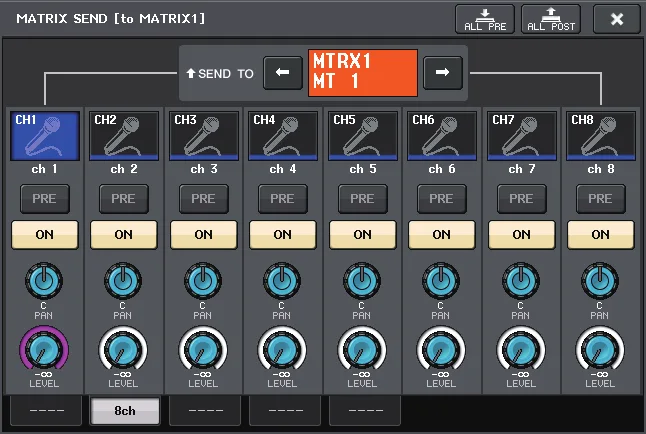Select the LEVEL knob of ch 7
This screenshot has width=646, height=434.
tap(521, 348)
